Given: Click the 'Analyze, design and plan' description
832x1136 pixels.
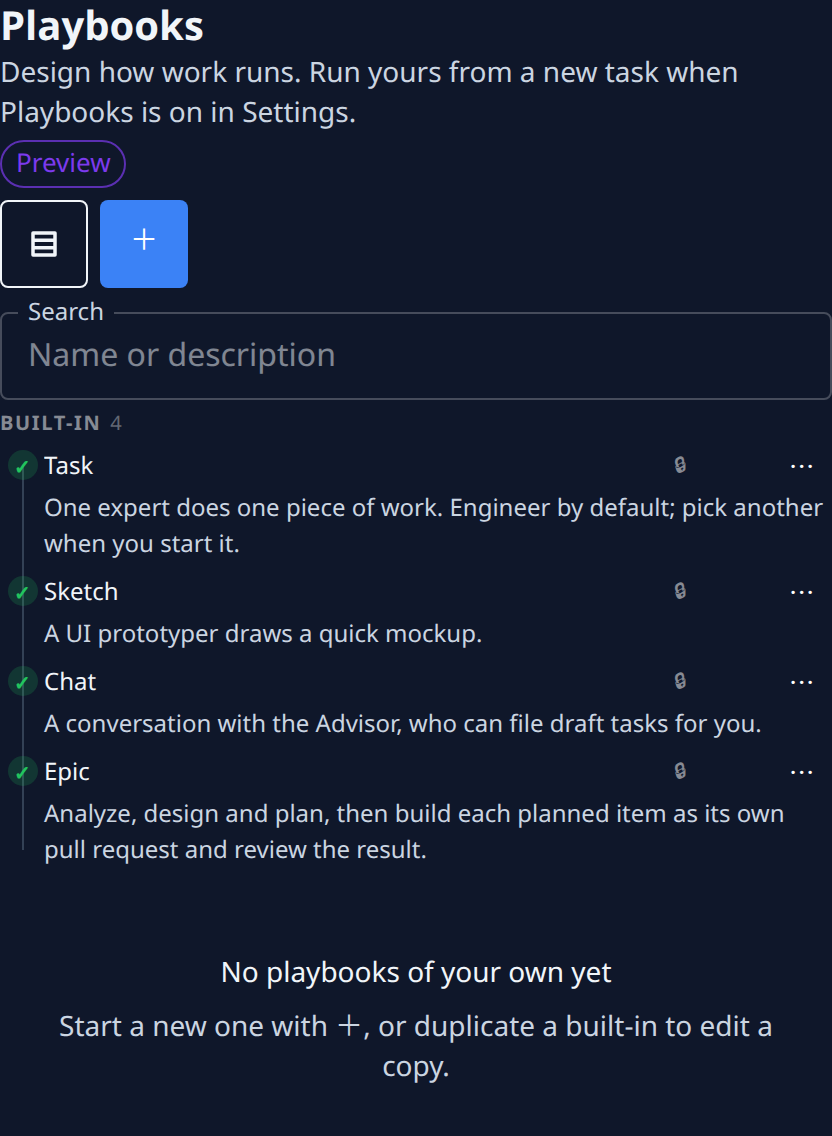Looking at the screenshot, I should tap(414, 831).
